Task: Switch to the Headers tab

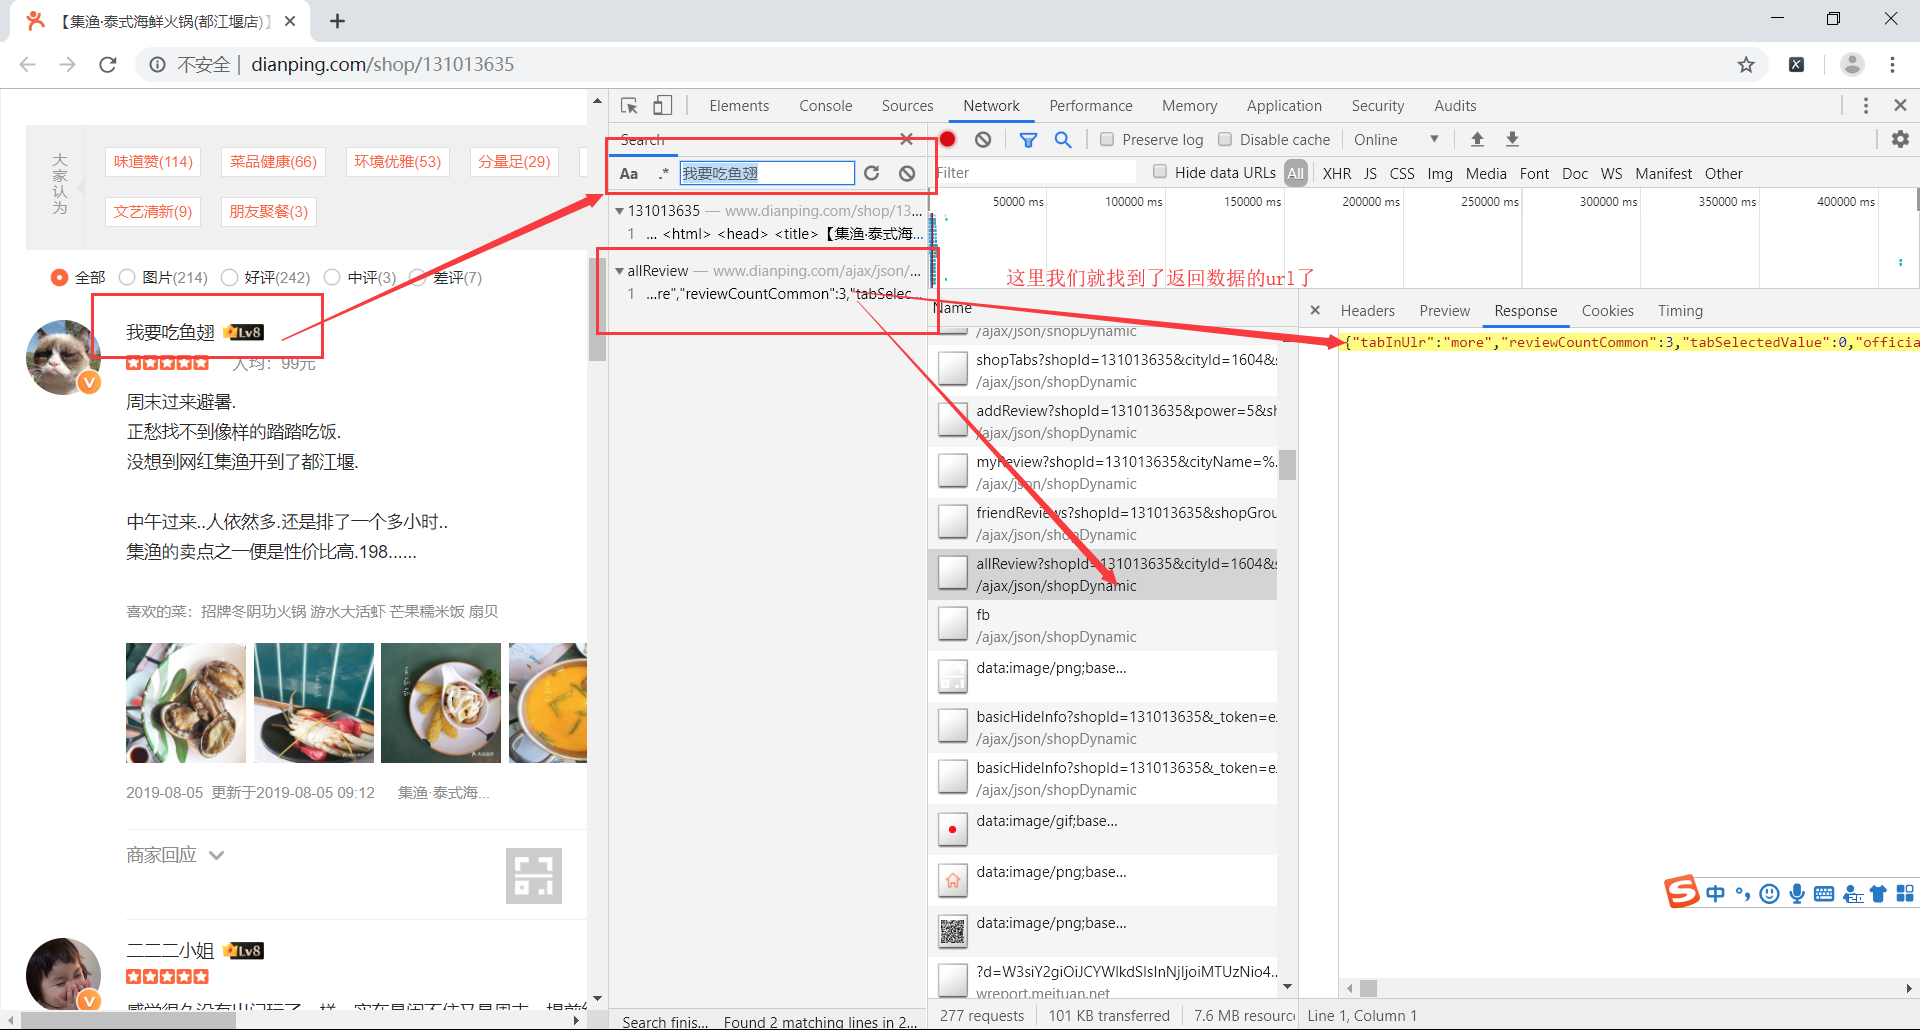Action: coord(1367,311)
